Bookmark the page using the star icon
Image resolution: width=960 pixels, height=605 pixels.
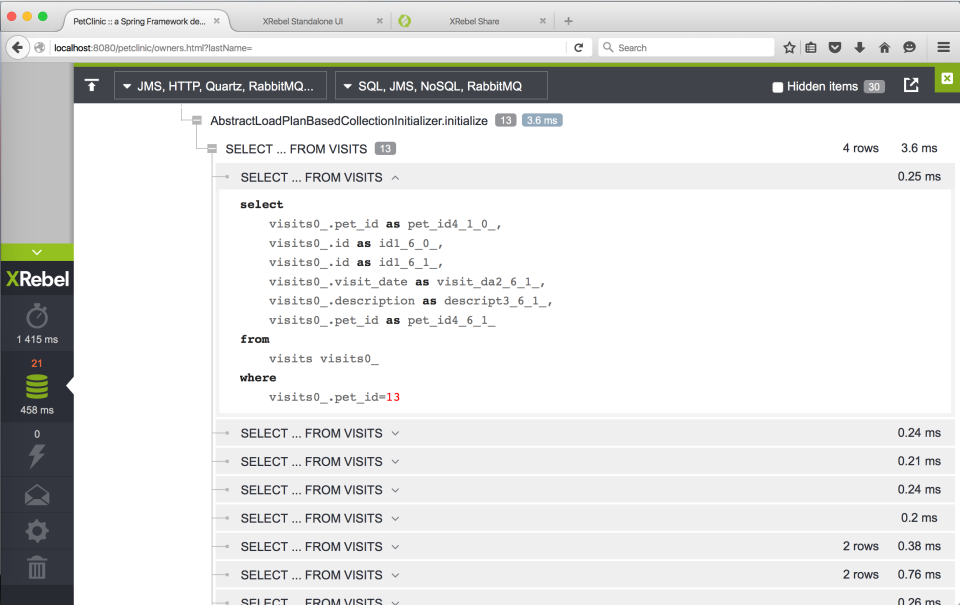pyautogui.click(x=788, y=47)
